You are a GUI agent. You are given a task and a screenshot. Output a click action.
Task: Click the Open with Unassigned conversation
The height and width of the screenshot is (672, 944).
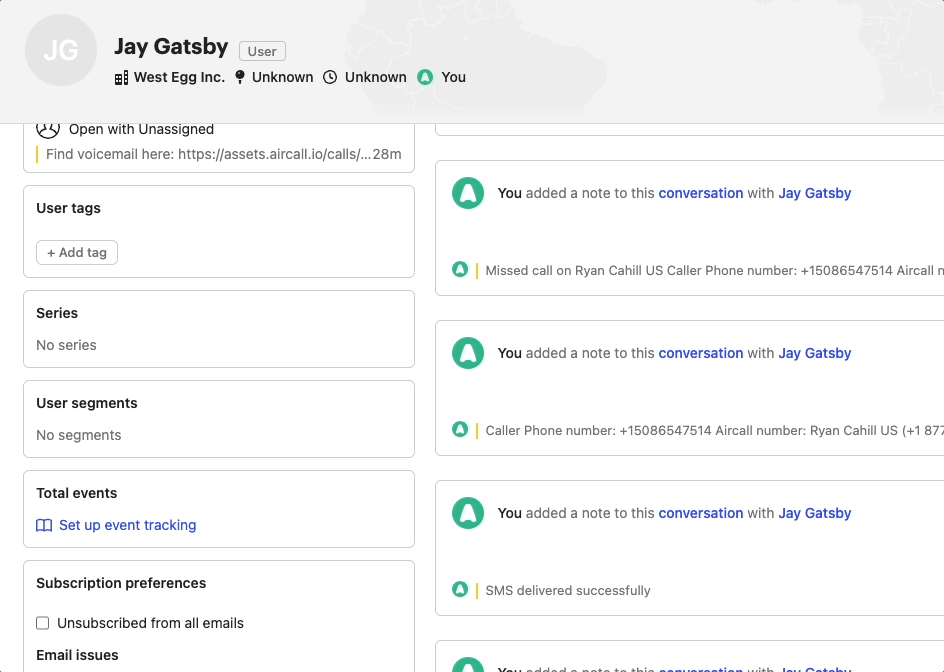pyautogui.click(x=141, y=129)
